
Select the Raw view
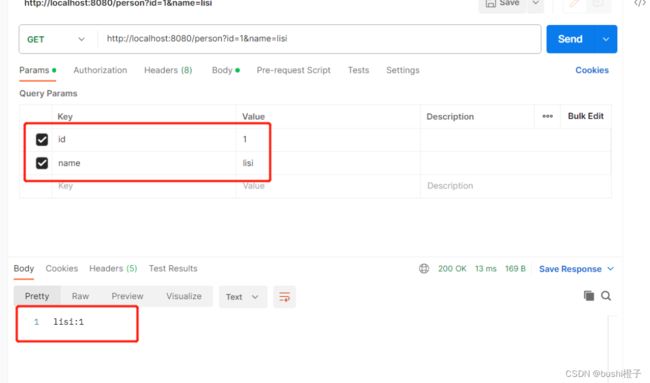pyautogui.click(x=80, y=296)
